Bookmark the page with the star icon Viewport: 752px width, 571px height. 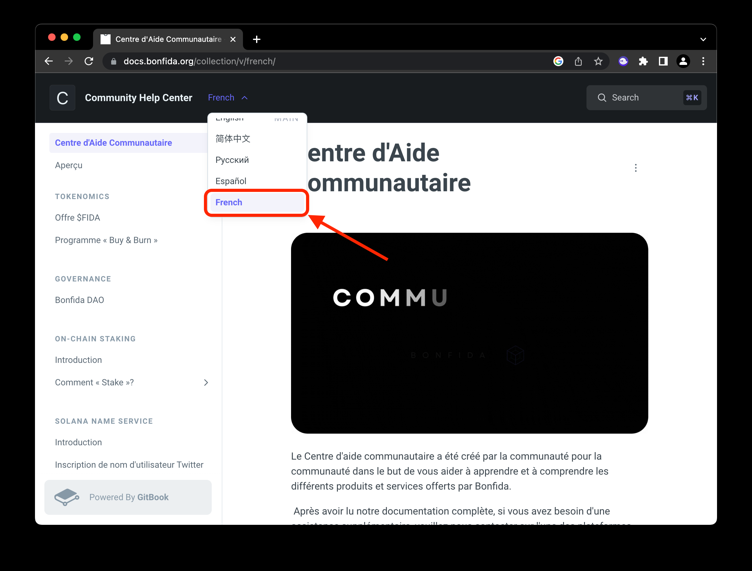pos(598,61)
